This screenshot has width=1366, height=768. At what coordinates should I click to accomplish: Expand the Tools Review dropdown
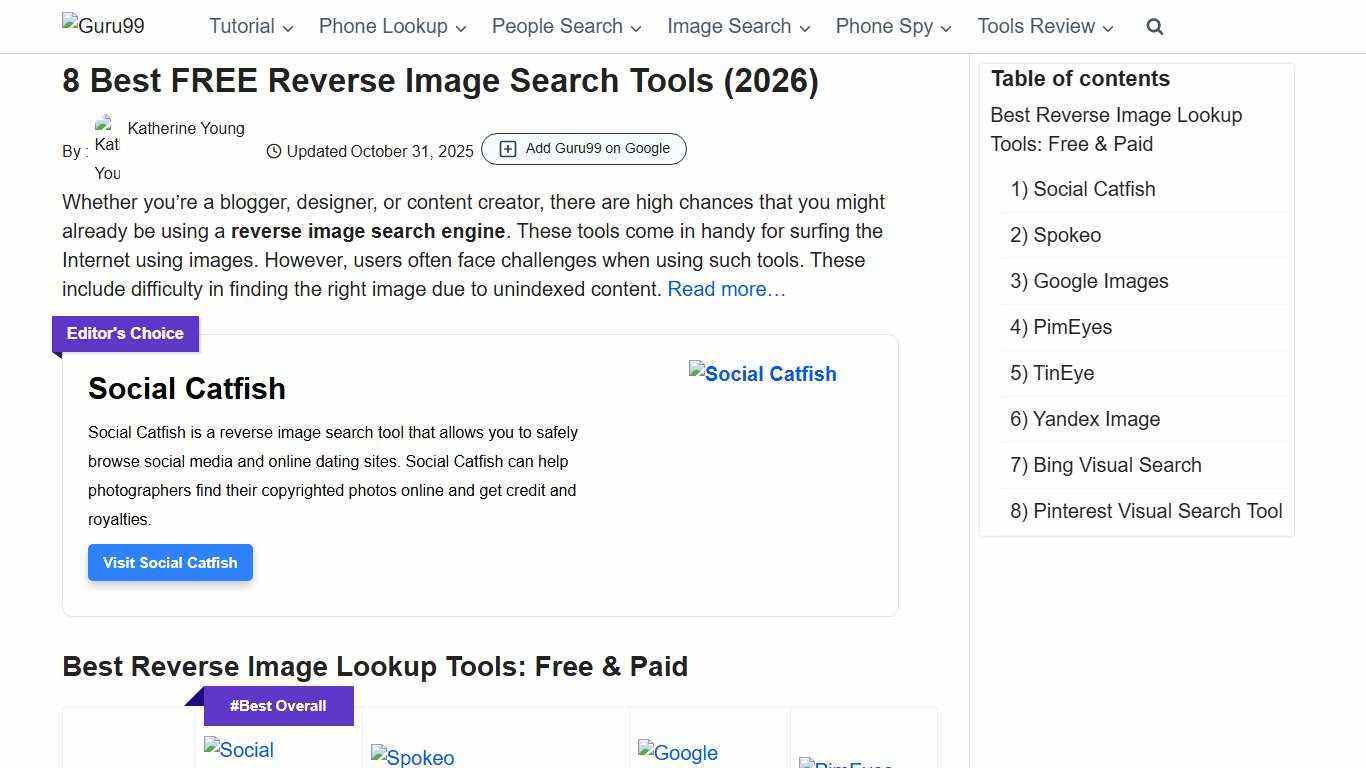pos(1037,26)
